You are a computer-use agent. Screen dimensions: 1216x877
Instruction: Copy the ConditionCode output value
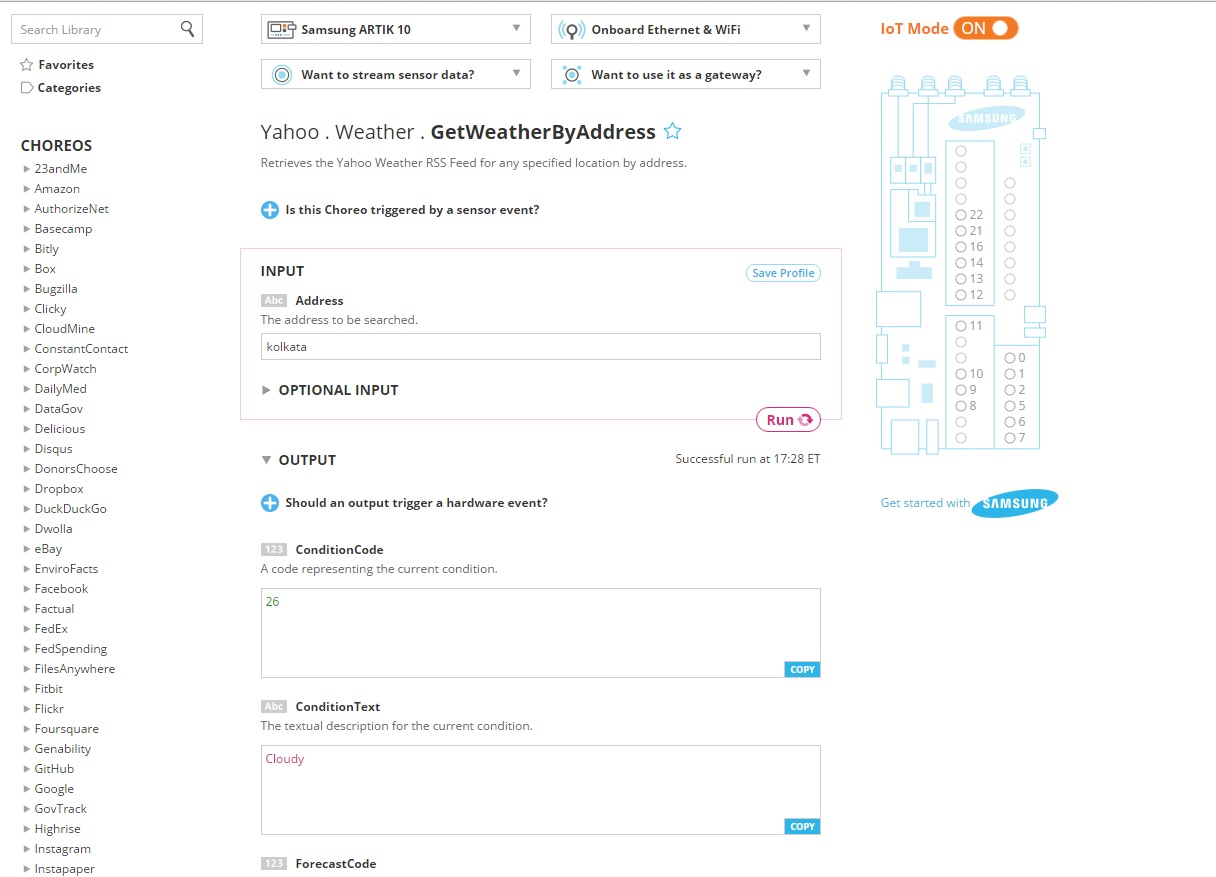(x=802, y=670)
